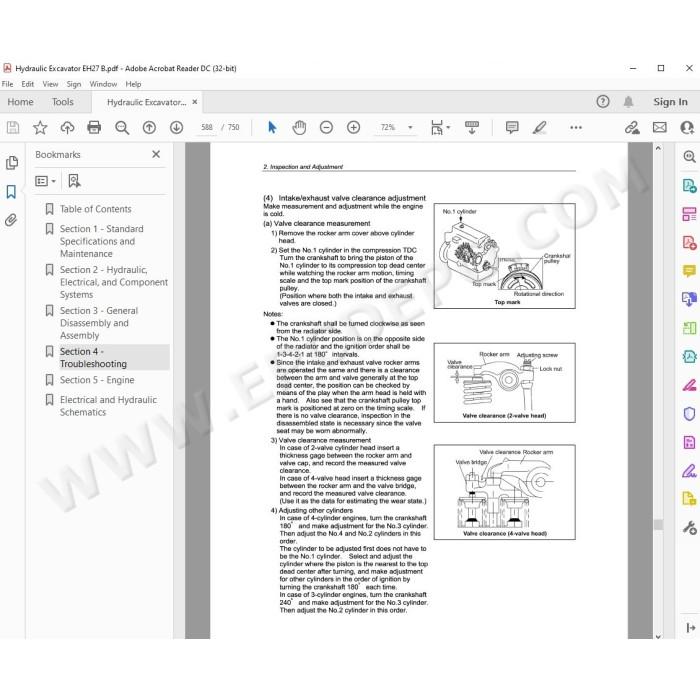Screen dimensions: 700x700
Task: Open Section 2 Hydraulic, Electrical bookmark
Action: 114,282
